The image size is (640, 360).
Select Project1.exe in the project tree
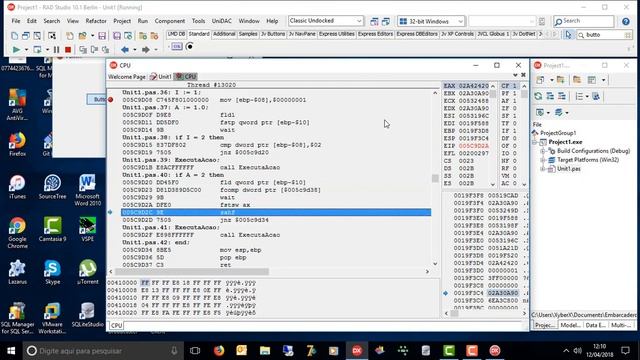click(565, 142)
